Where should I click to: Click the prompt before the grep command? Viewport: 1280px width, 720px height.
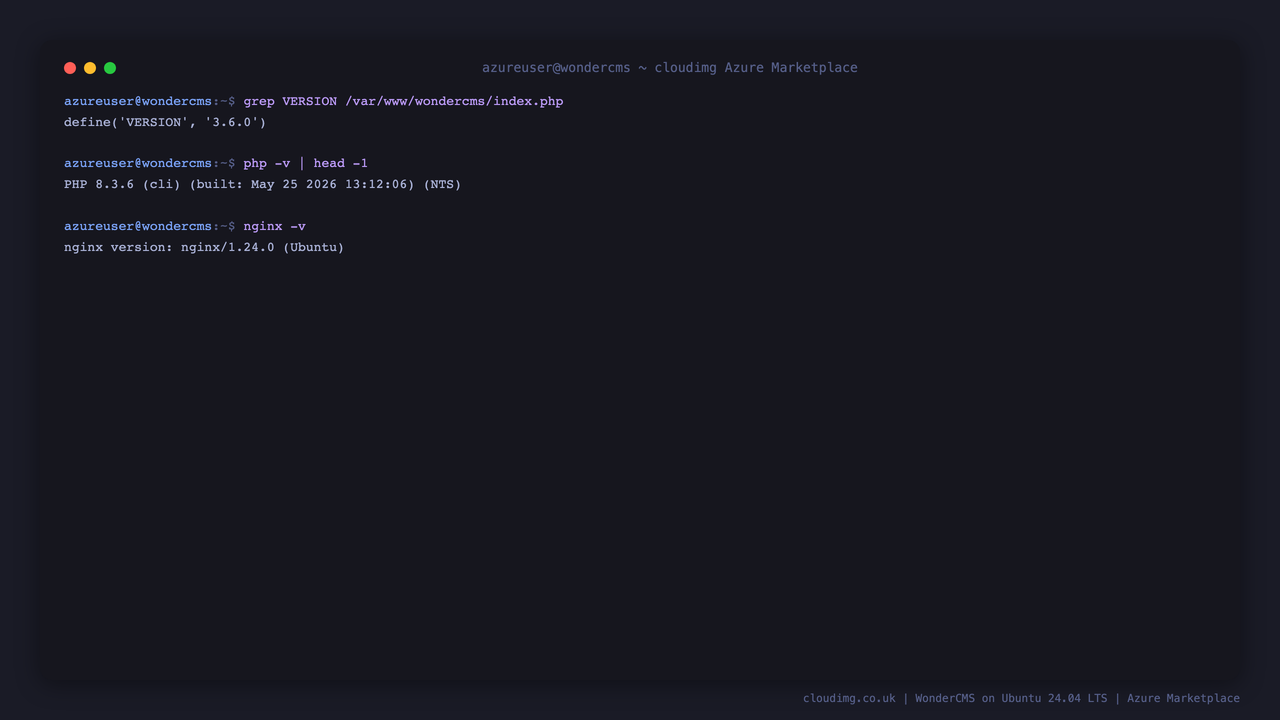(150, 101)
